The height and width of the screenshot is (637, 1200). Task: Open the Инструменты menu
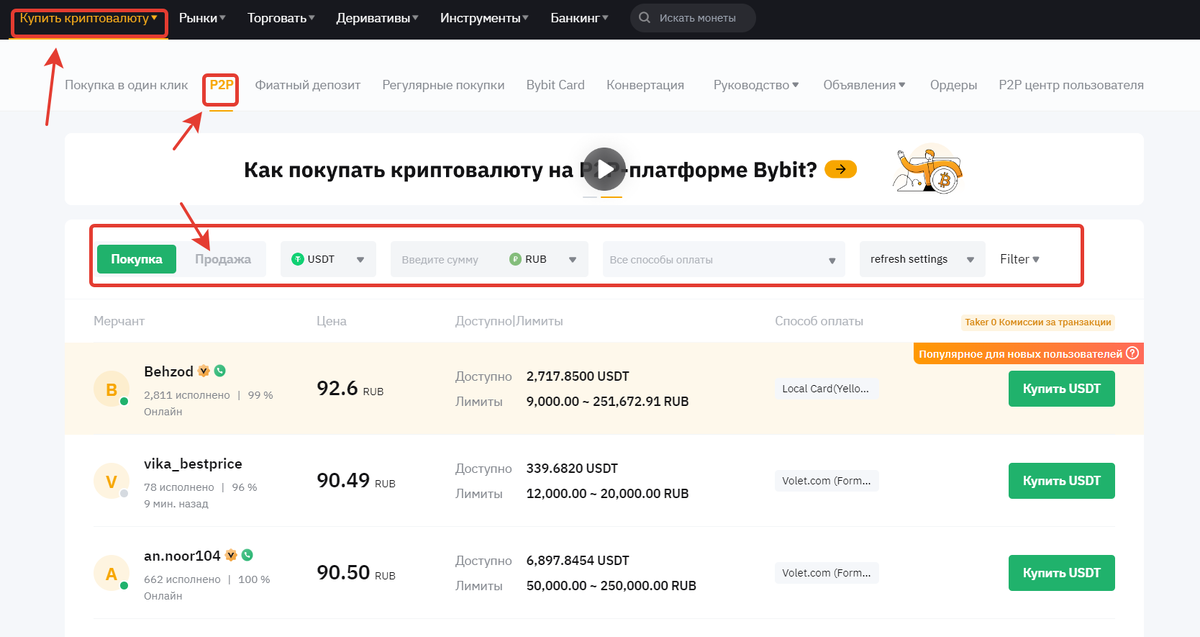[x=485, y=18]
